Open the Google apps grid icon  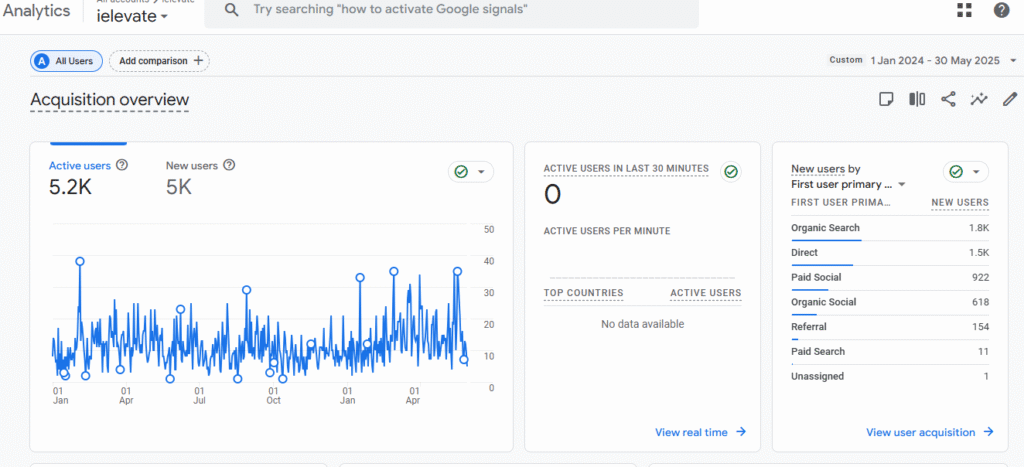coord(964,10)
